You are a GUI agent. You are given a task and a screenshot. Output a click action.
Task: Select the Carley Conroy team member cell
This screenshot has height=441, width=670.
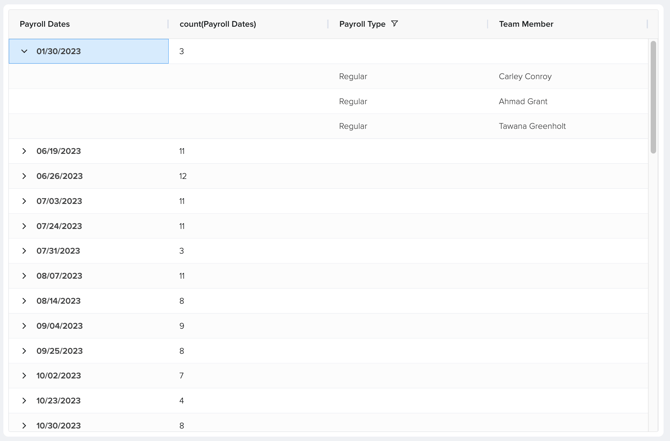point(525,76)
